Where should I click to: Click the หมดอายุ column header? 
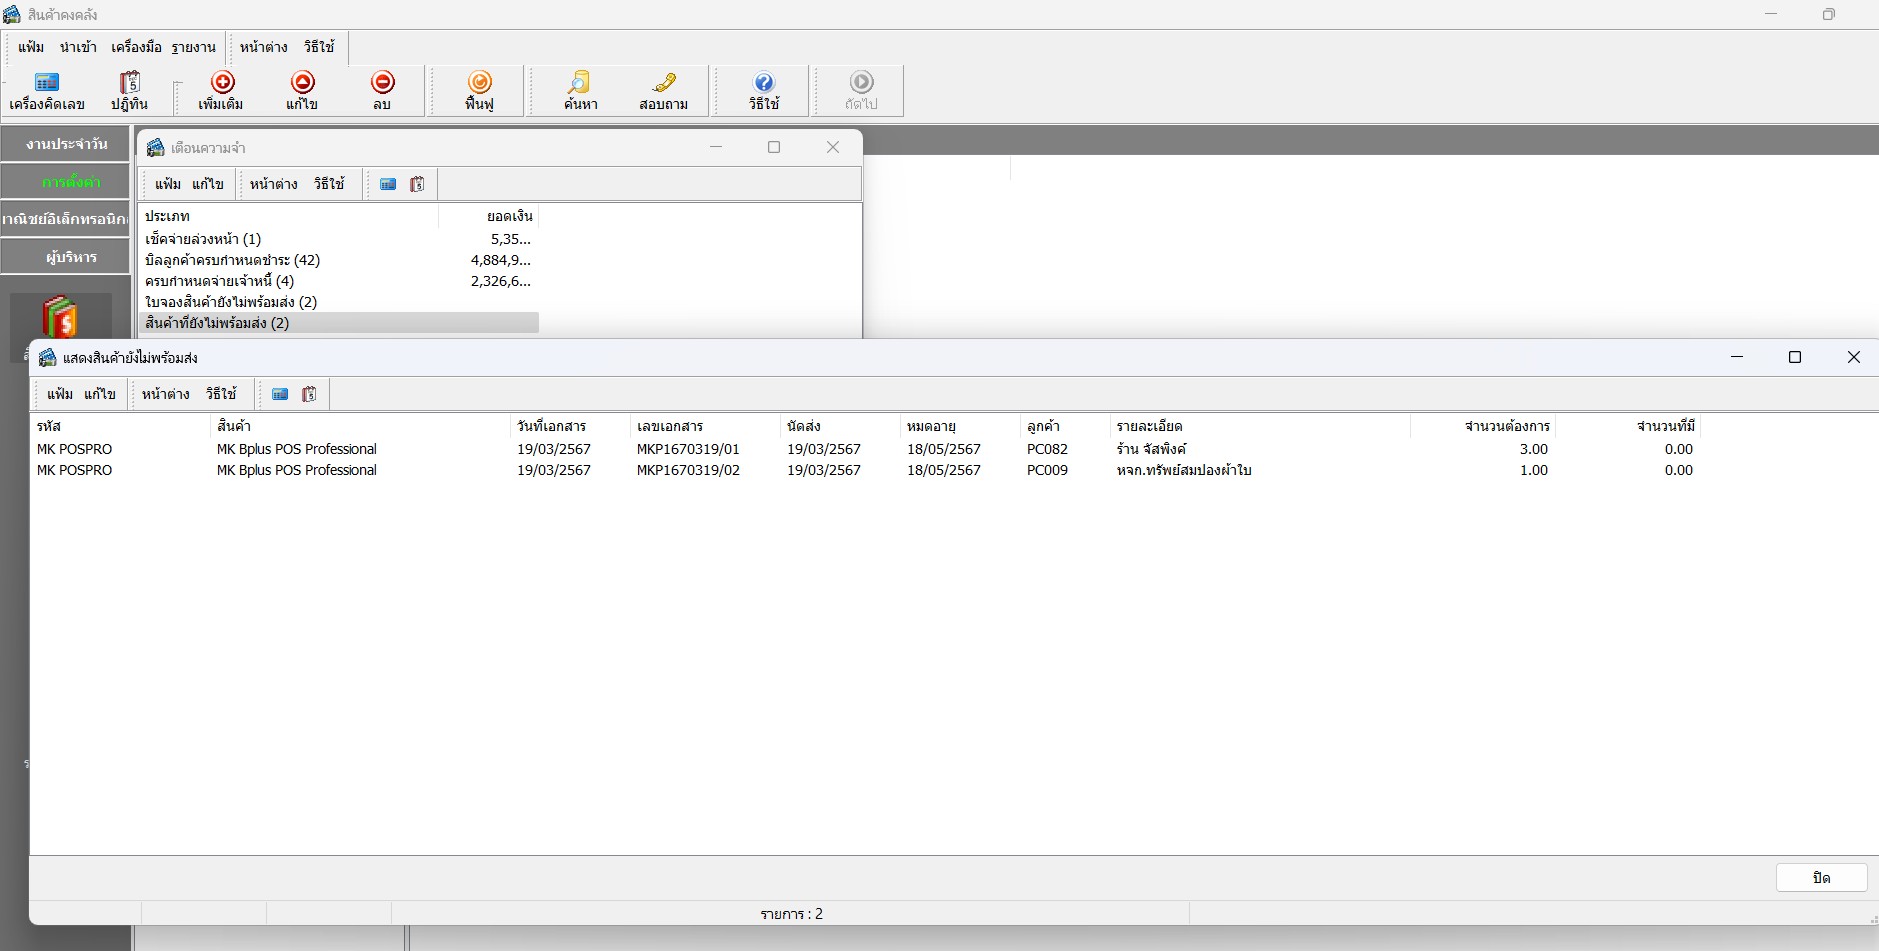(961, 426)
